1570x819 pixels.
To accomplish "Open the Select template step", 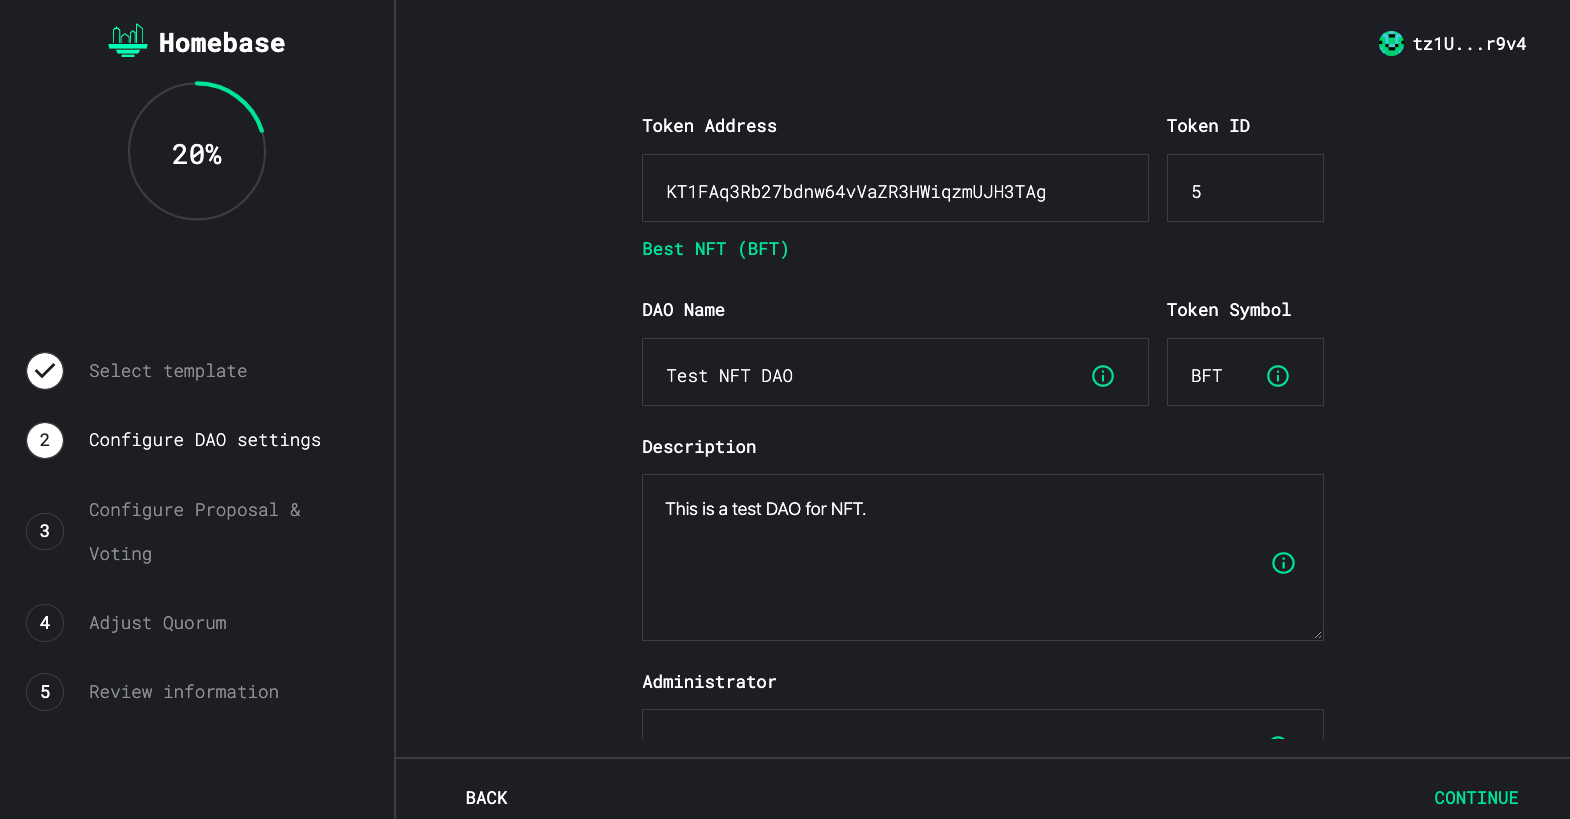I will coord(168,371).
